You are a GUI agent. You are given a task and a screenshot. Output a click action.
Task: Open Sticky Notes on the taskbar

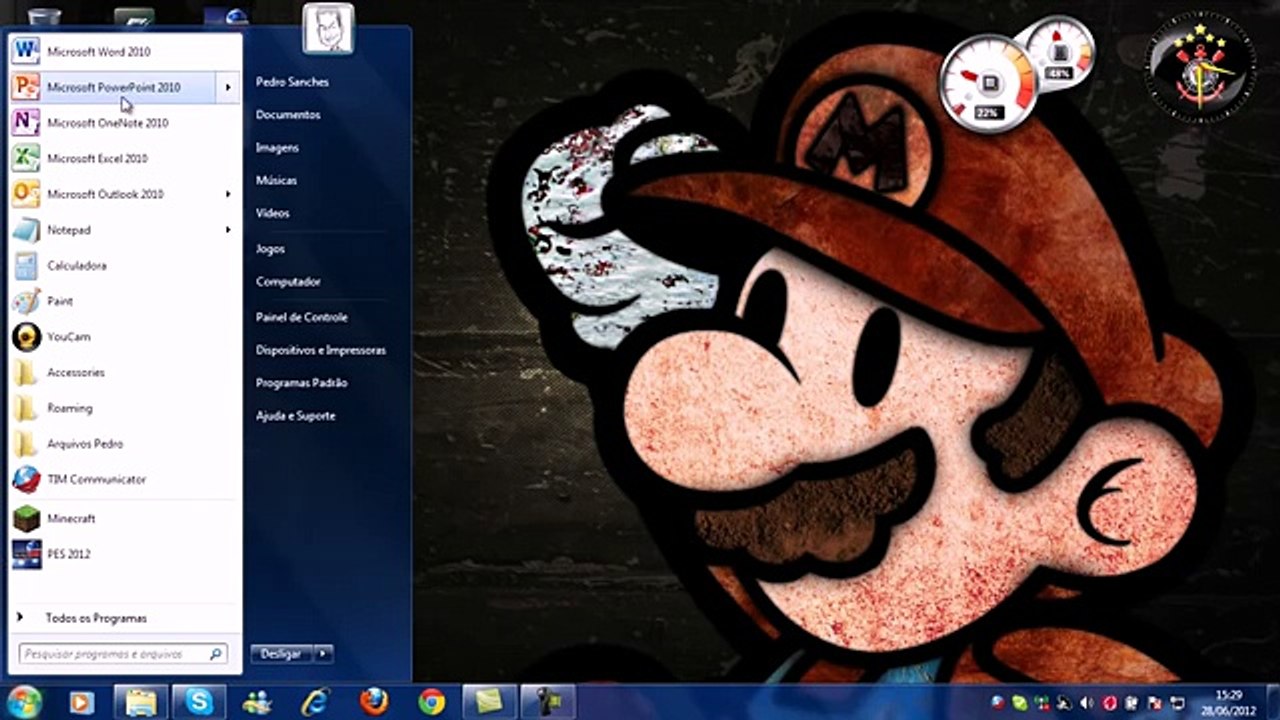[490, 702]
